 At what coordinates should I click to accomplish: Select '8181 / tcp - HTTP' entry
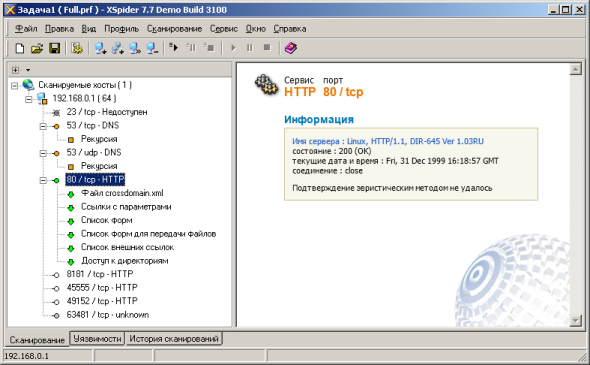[100, 274]
